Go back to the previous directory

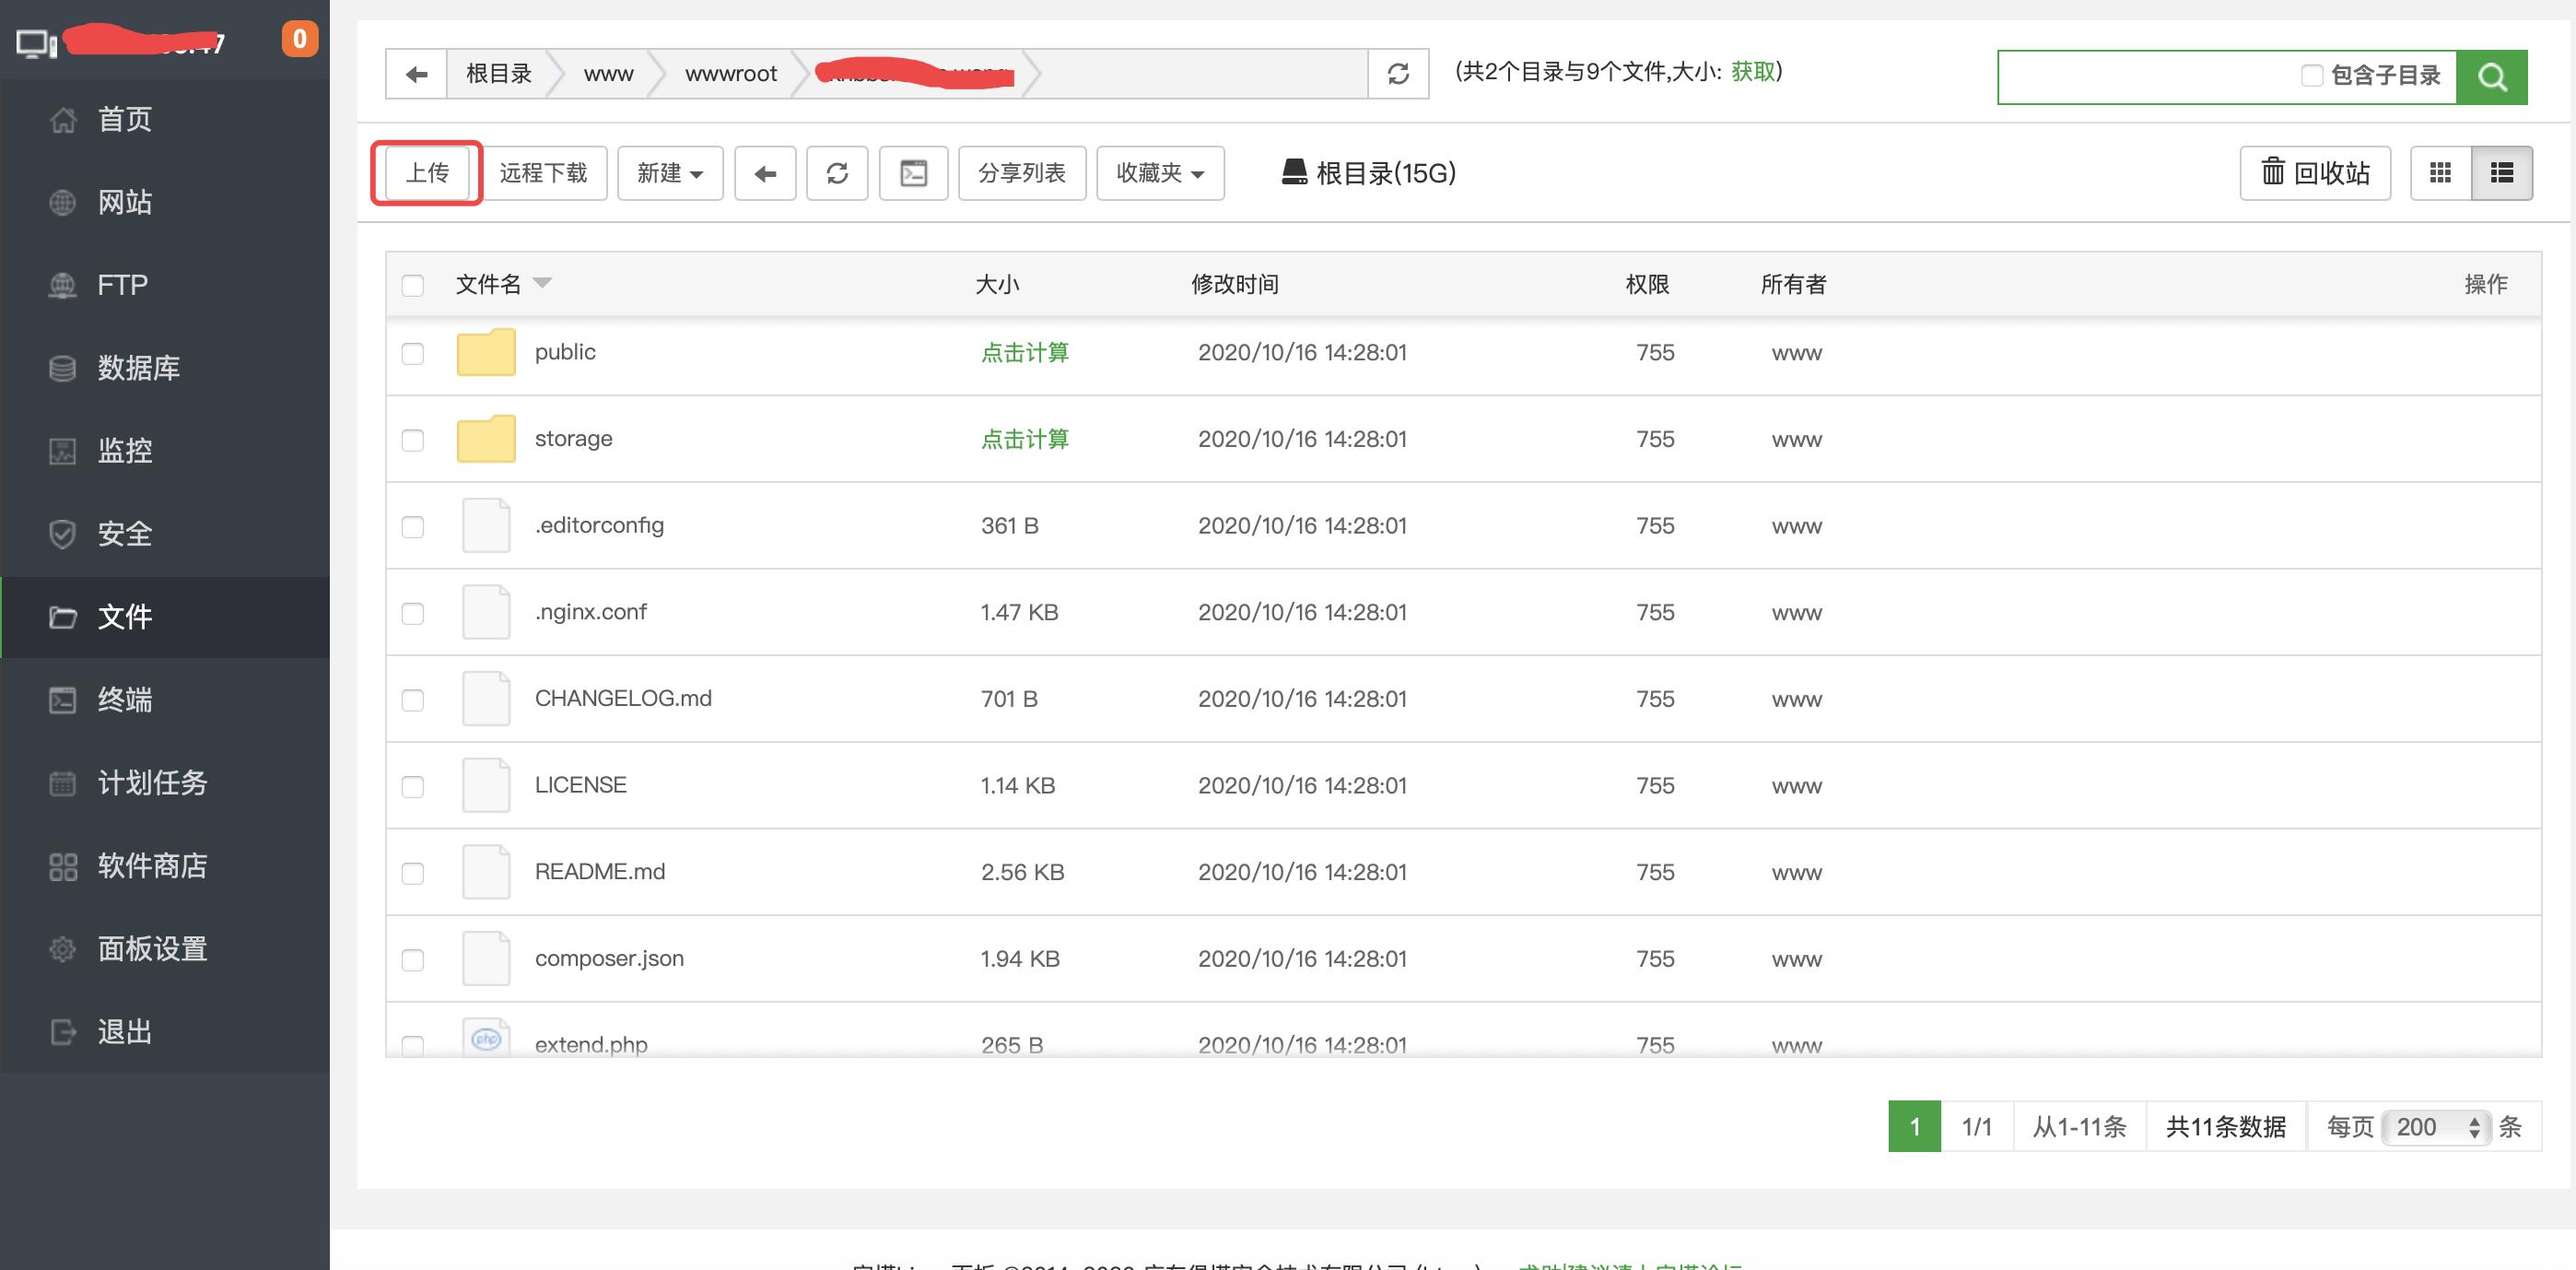click(x=765, y=172)
